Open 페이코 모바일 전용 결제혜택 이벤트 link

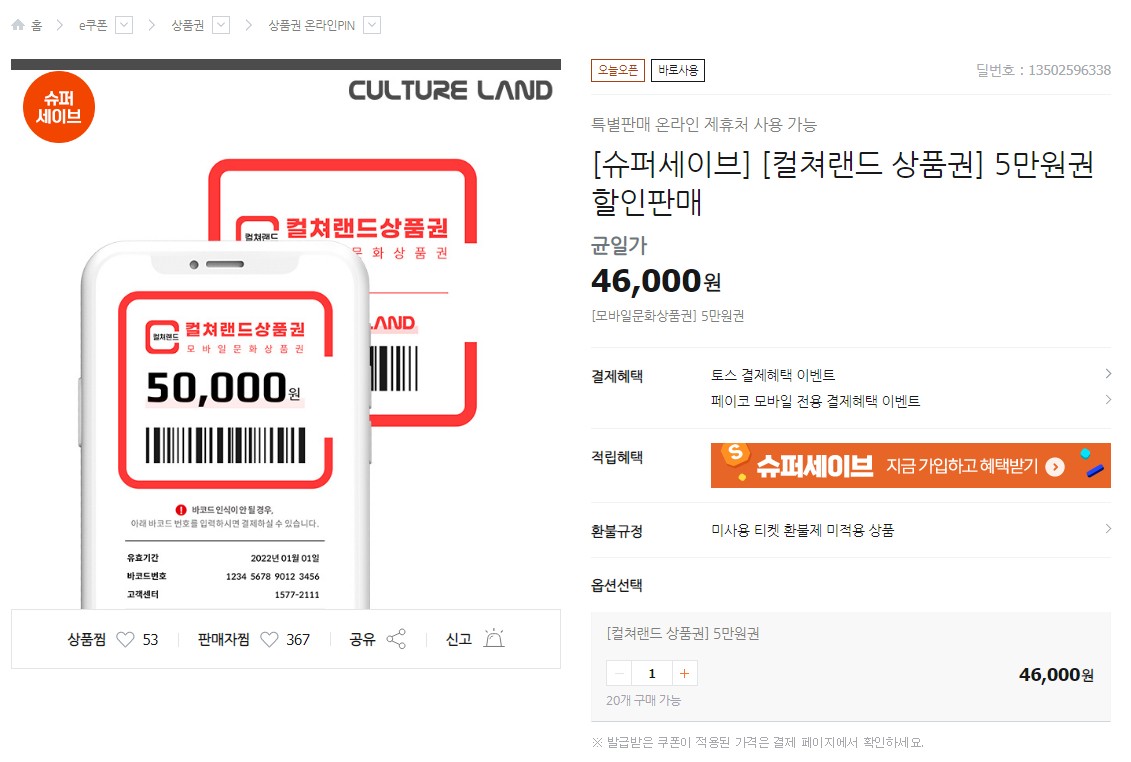815,401
